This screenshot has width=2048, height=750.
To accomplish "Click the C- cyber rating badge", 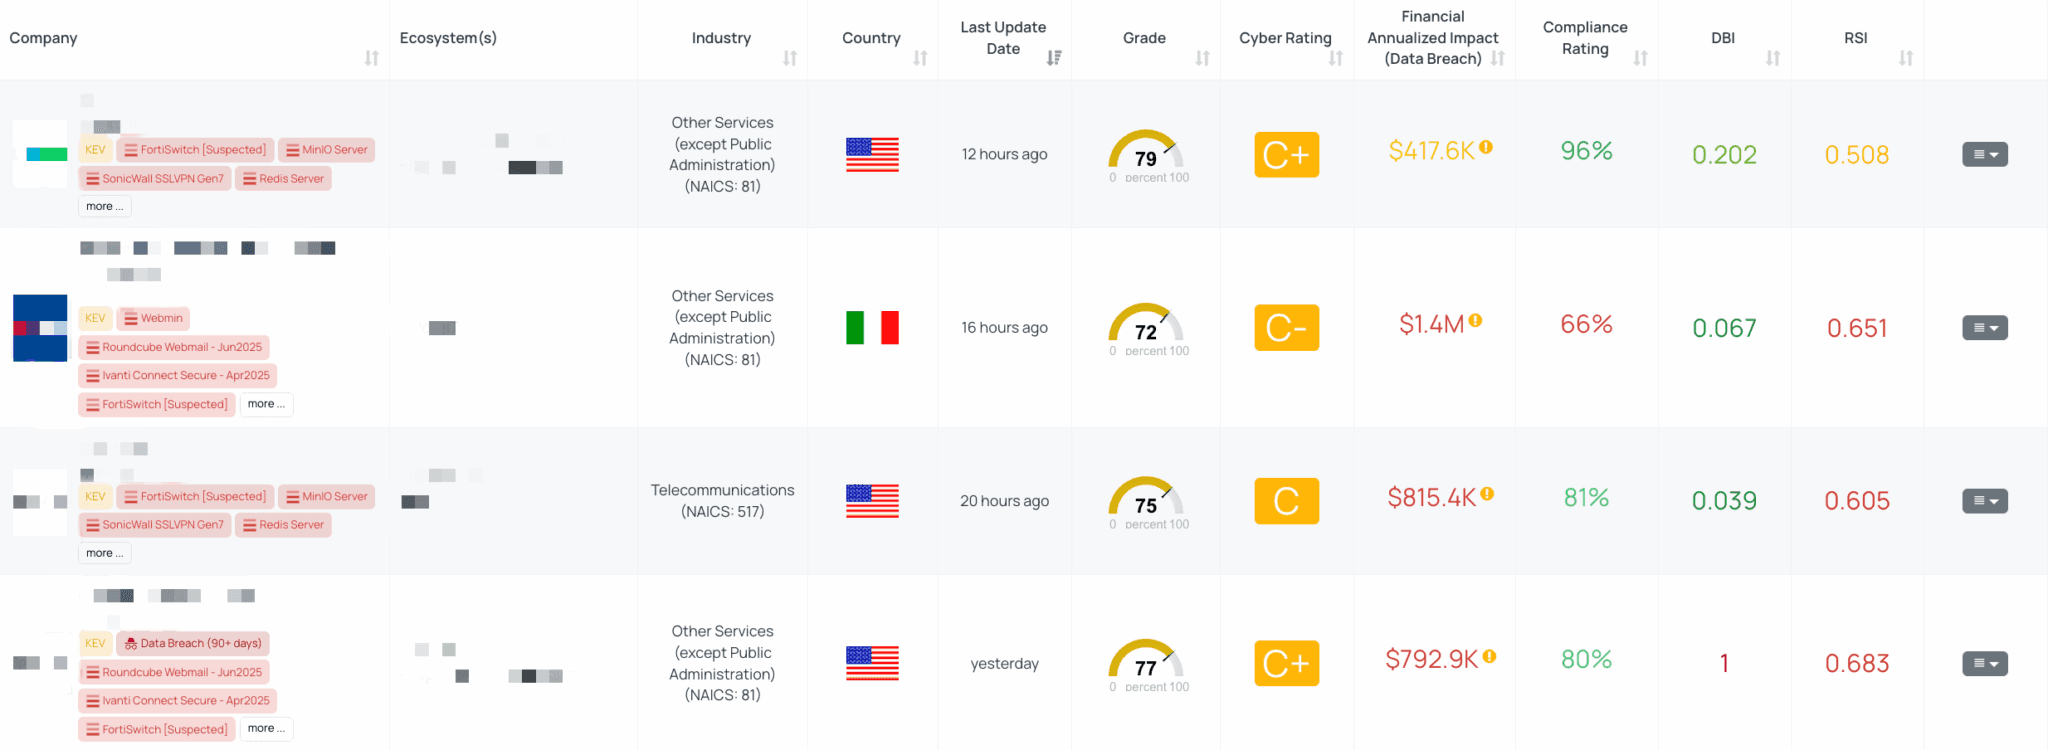I will [1286, 328].
